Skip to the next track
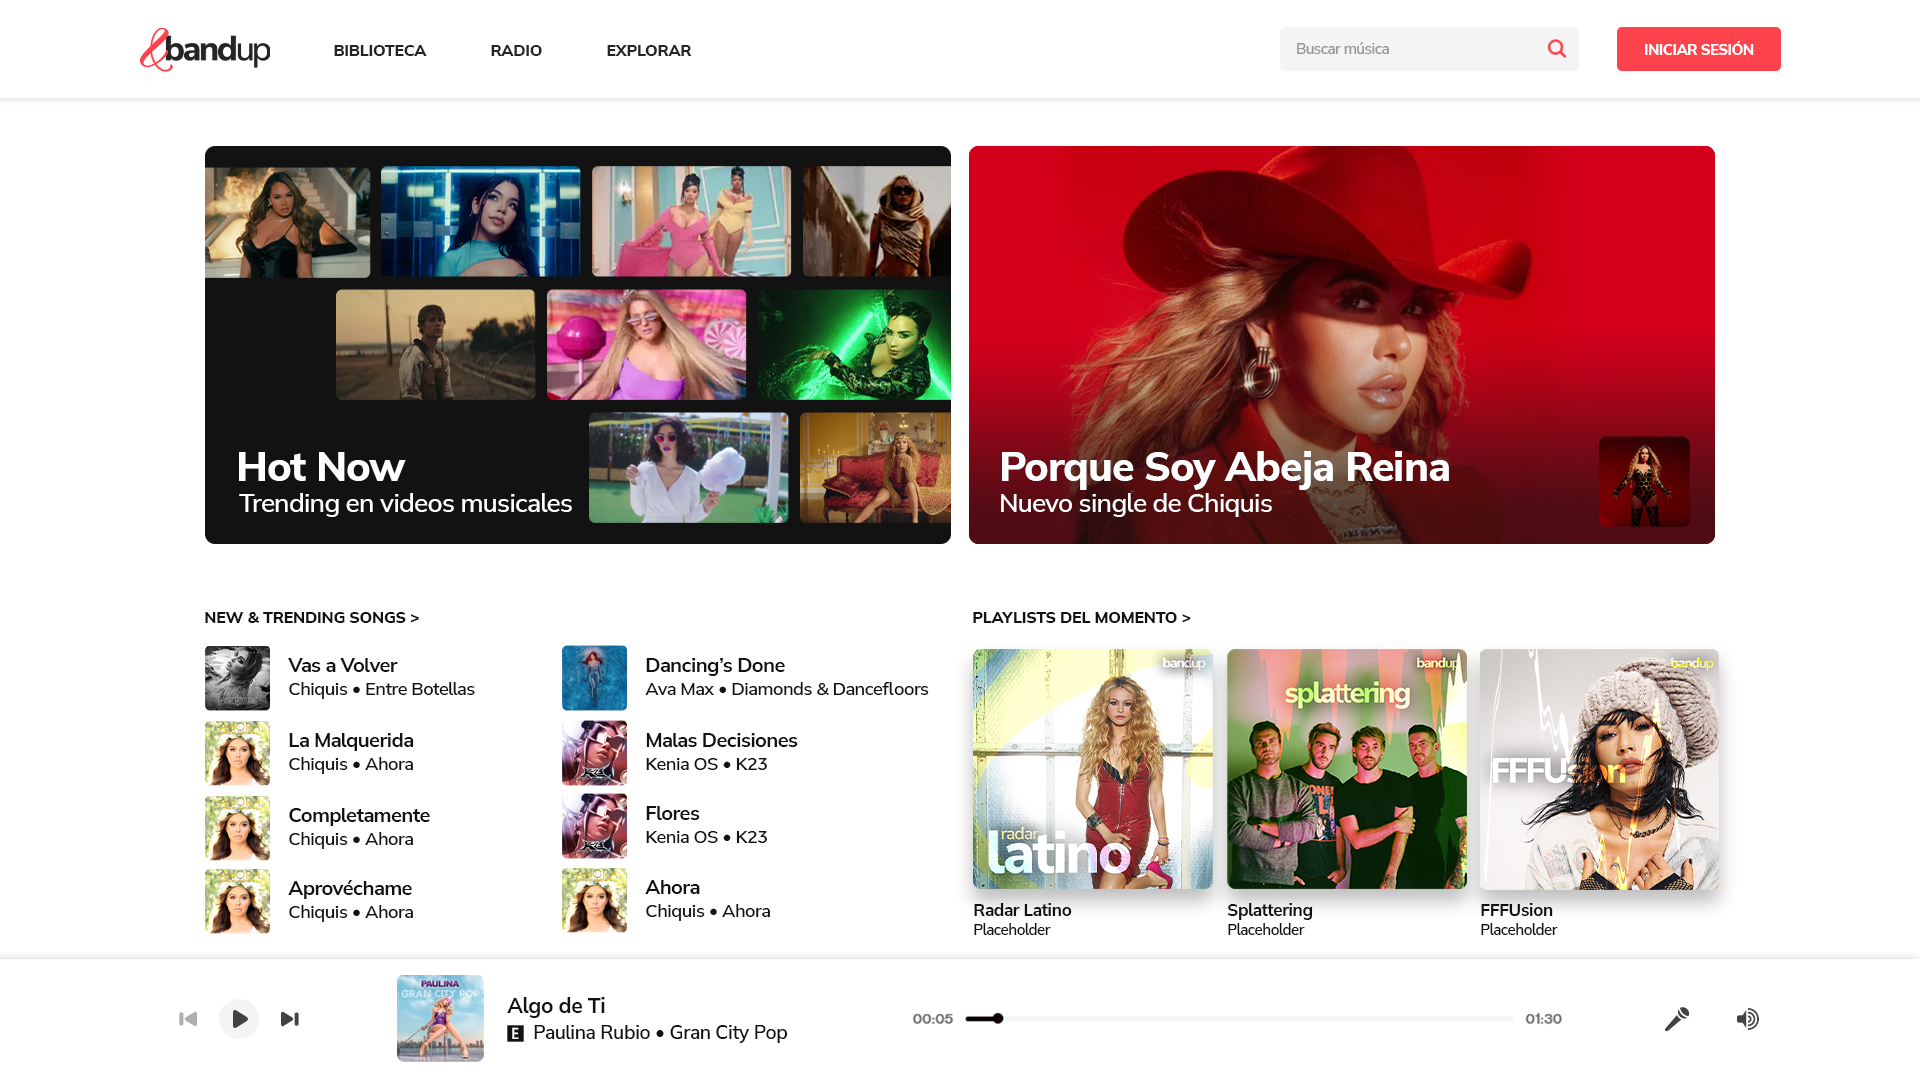This screenshot has height=1080, width=1920. point(290,1019)
